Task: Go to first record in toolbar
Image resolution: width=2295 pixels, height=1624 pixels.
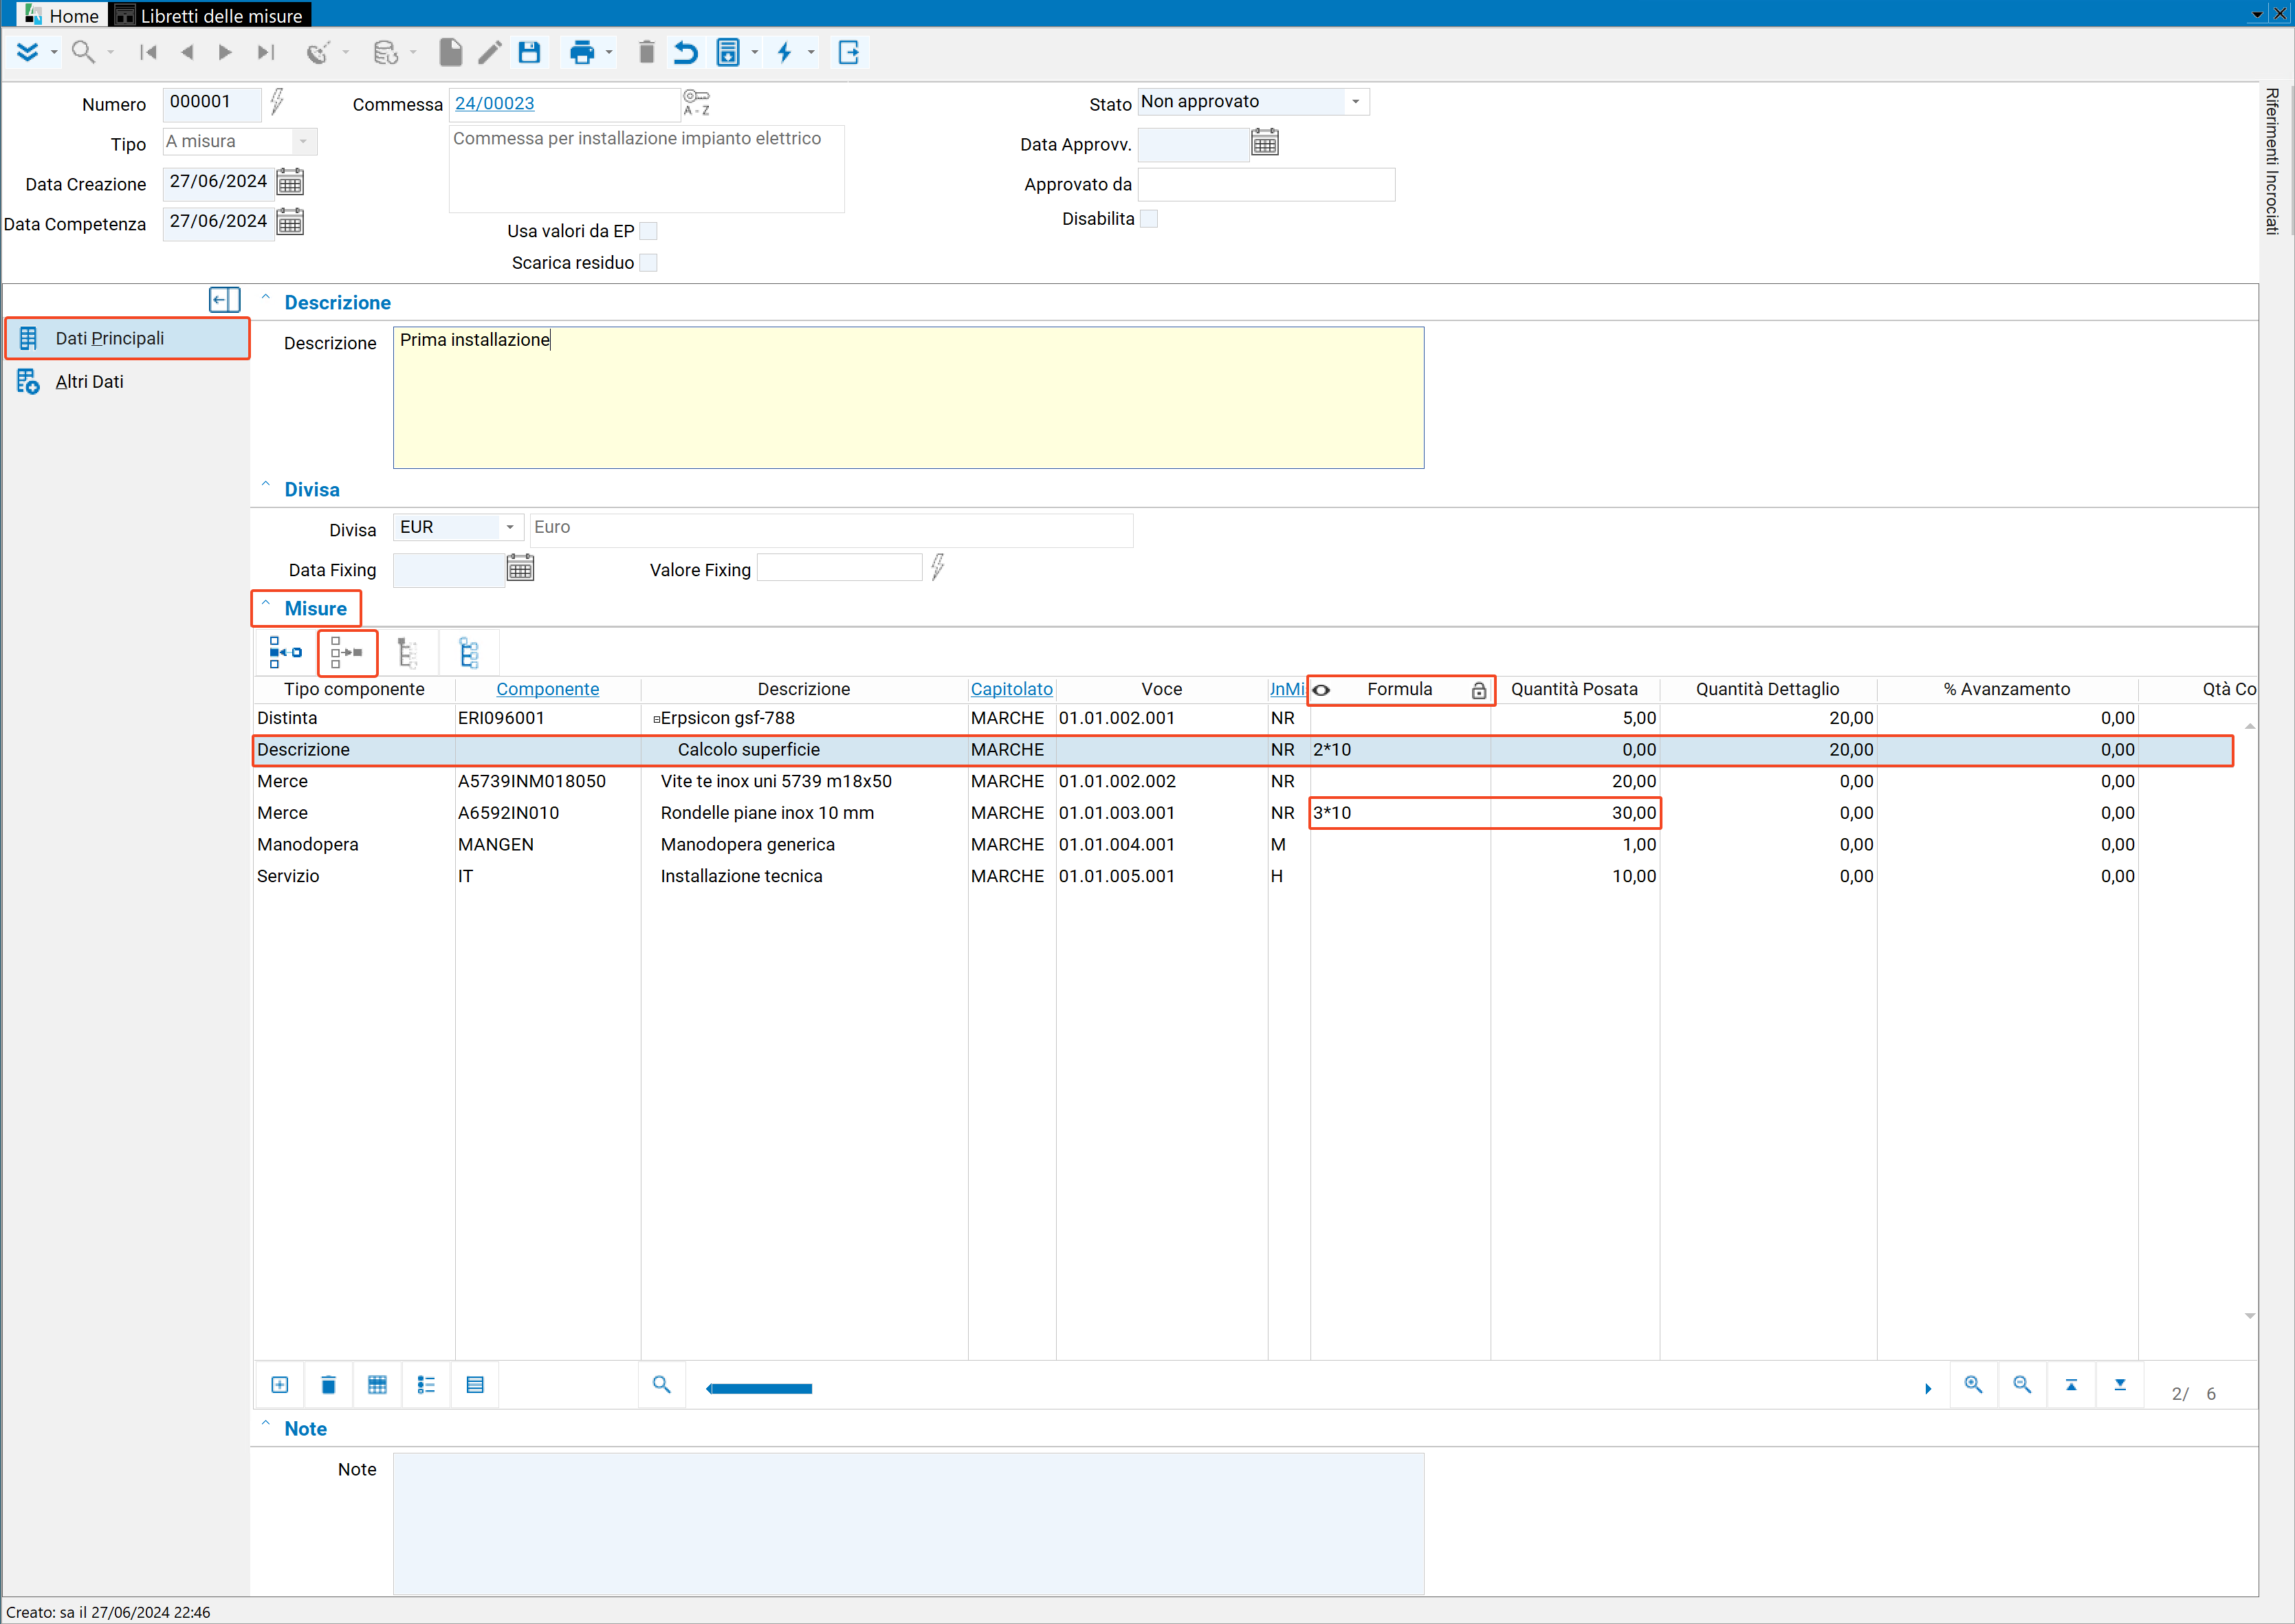Action: (148, 52)
